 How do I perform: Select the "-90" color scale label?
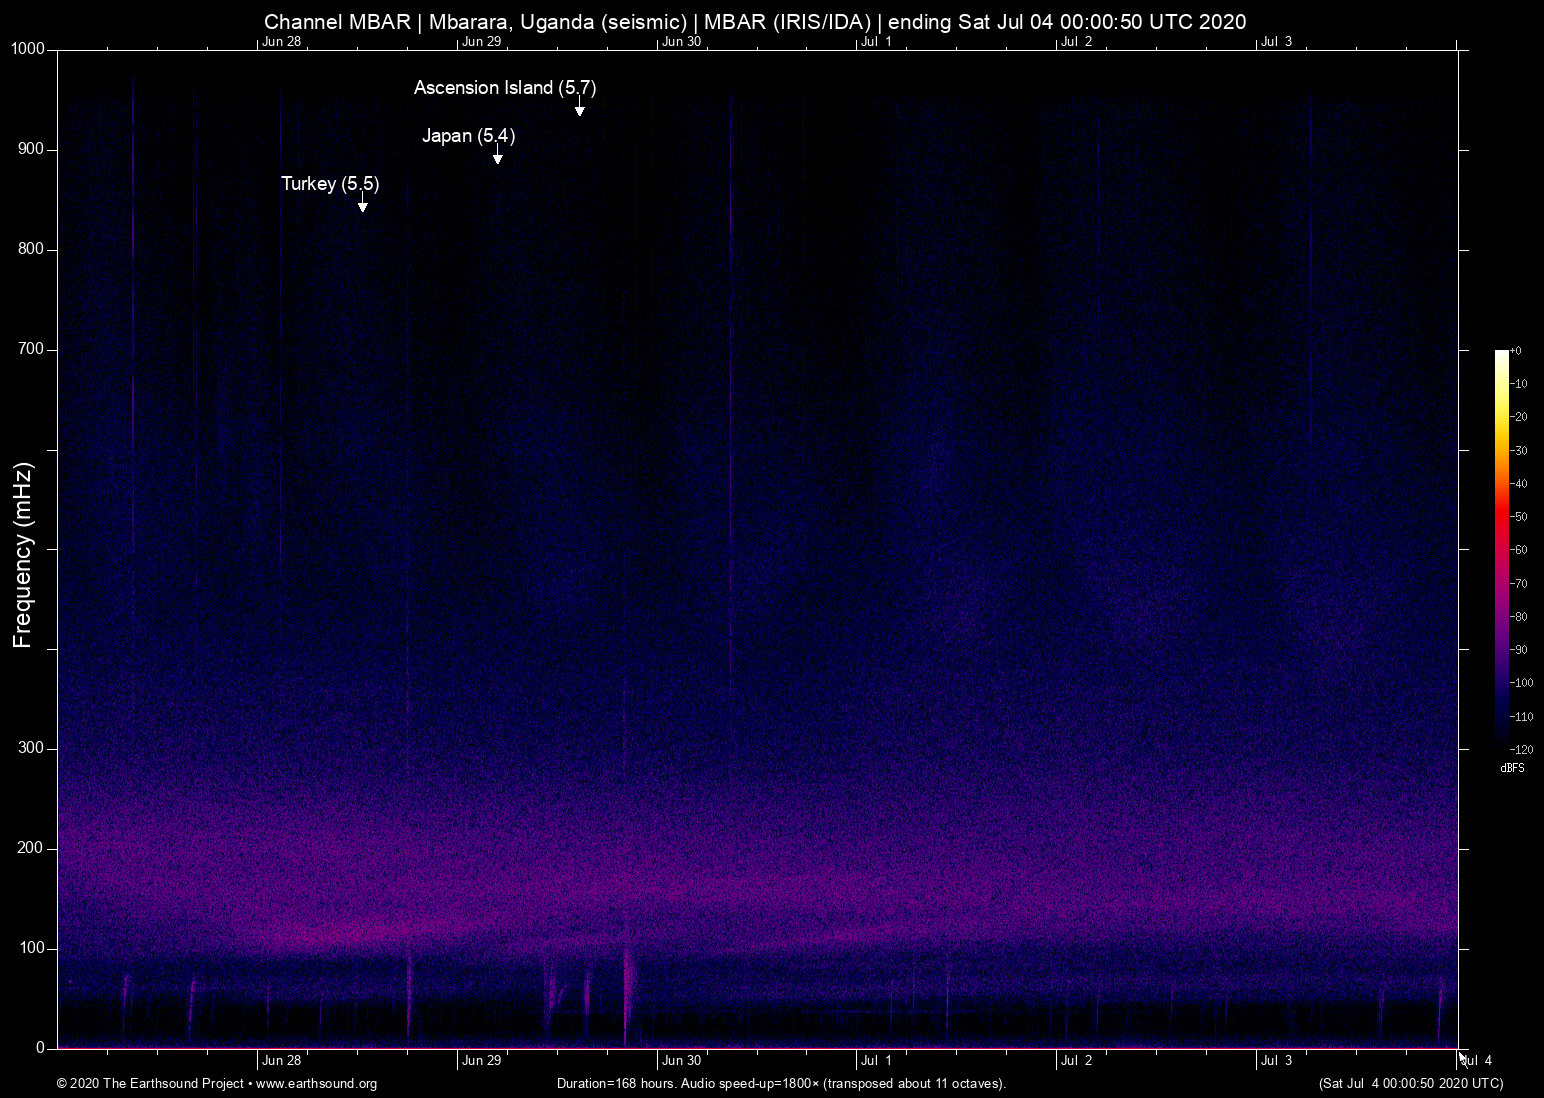pos(1519,650)
